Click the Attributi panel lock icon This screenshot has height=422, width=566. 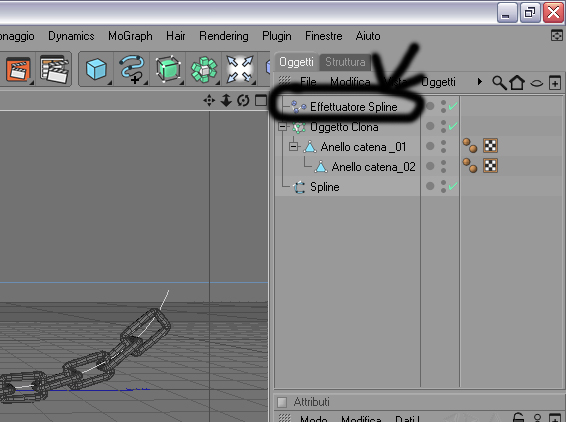click(x=518, y=418)
